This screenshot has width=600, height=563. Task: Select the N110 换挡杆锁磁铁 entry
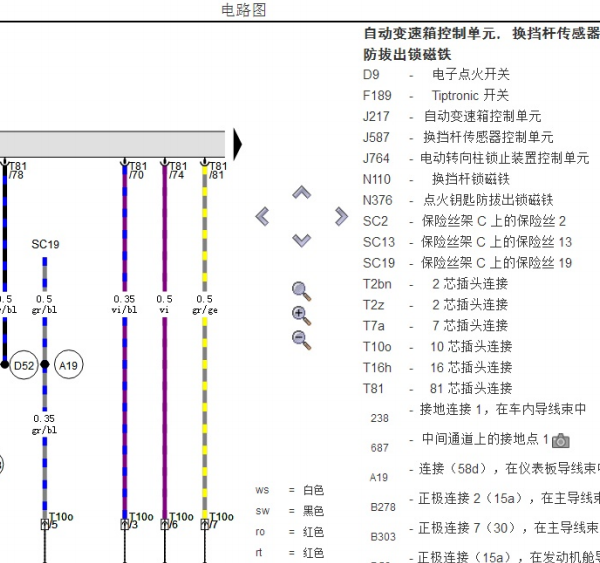click(436, 179)
